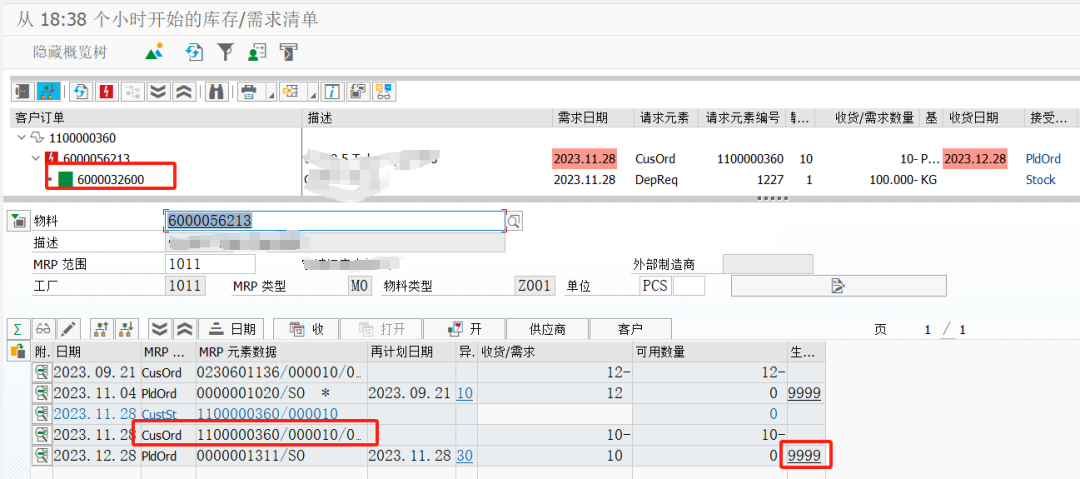Open the filter funnel icon
The height and width of the screenshot is (479, 1080).
pos(225,52)
